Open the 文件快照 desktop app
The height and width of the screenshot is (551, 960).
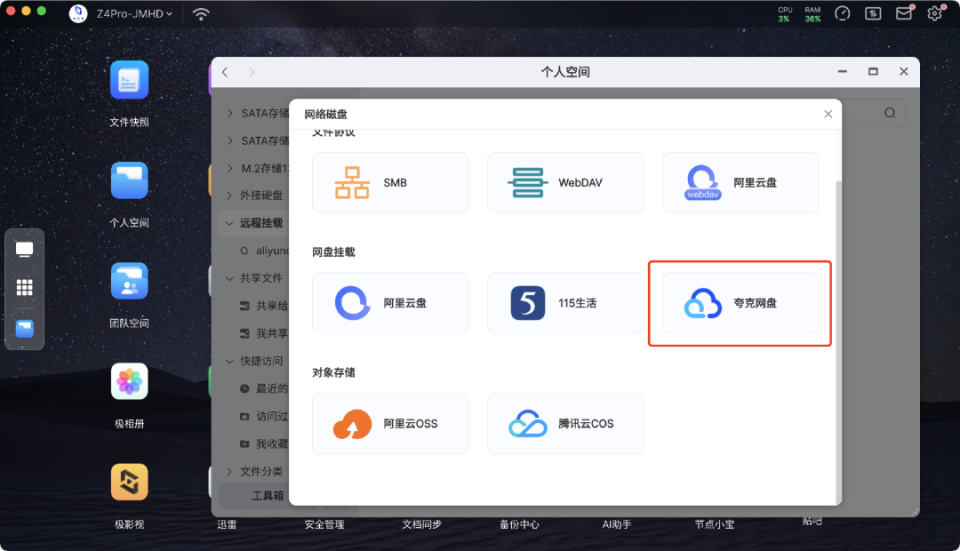[129, 80]
